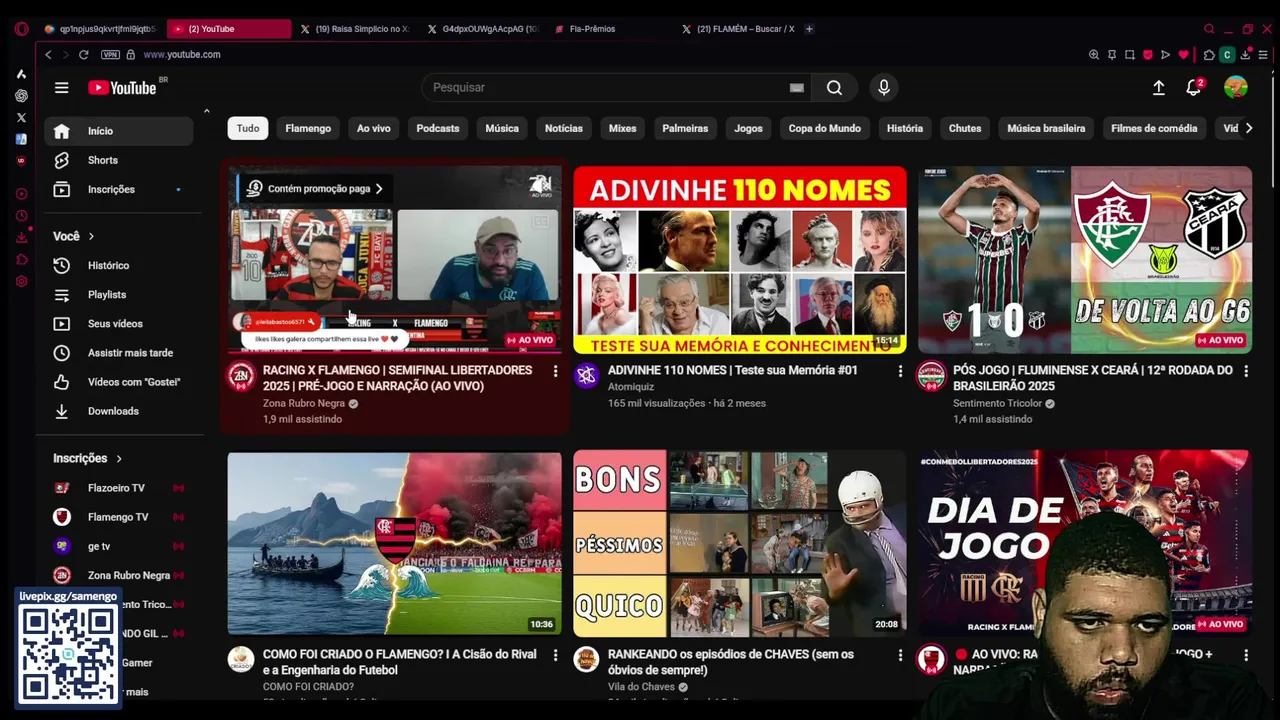Open more options for Rankeando Chaves video
Viewport: 1280px width, 720px height.
(900, 655)
